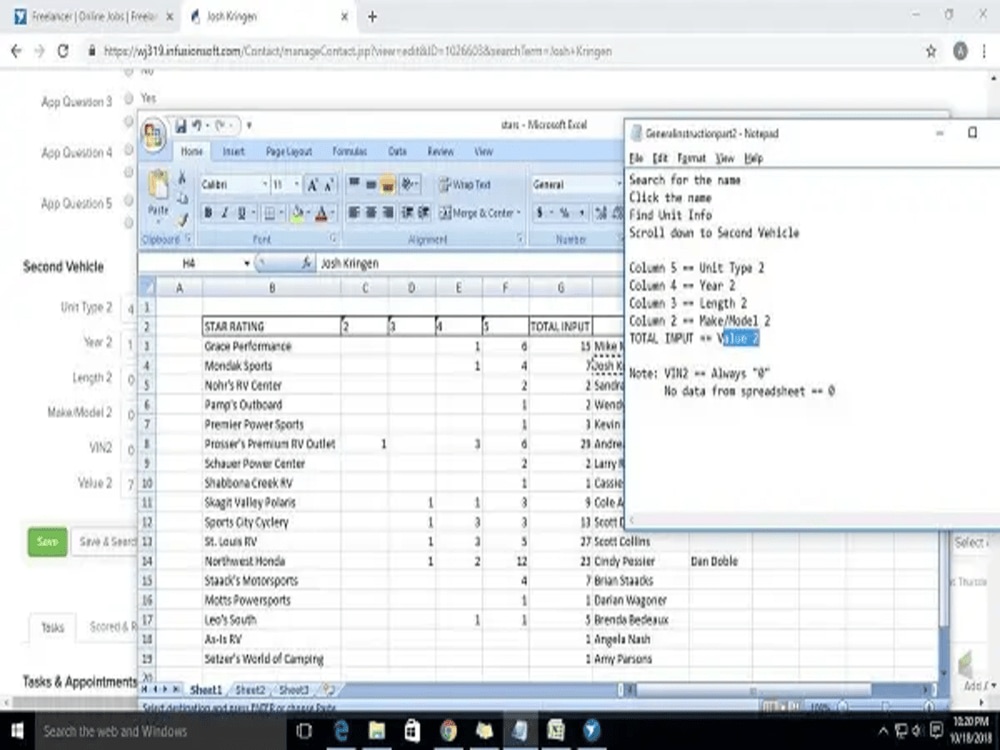Viewport: 1000px width, 750px height.
Task: Expand the Name Box dropdown arrow beside H4
Action: coord(246,263)
